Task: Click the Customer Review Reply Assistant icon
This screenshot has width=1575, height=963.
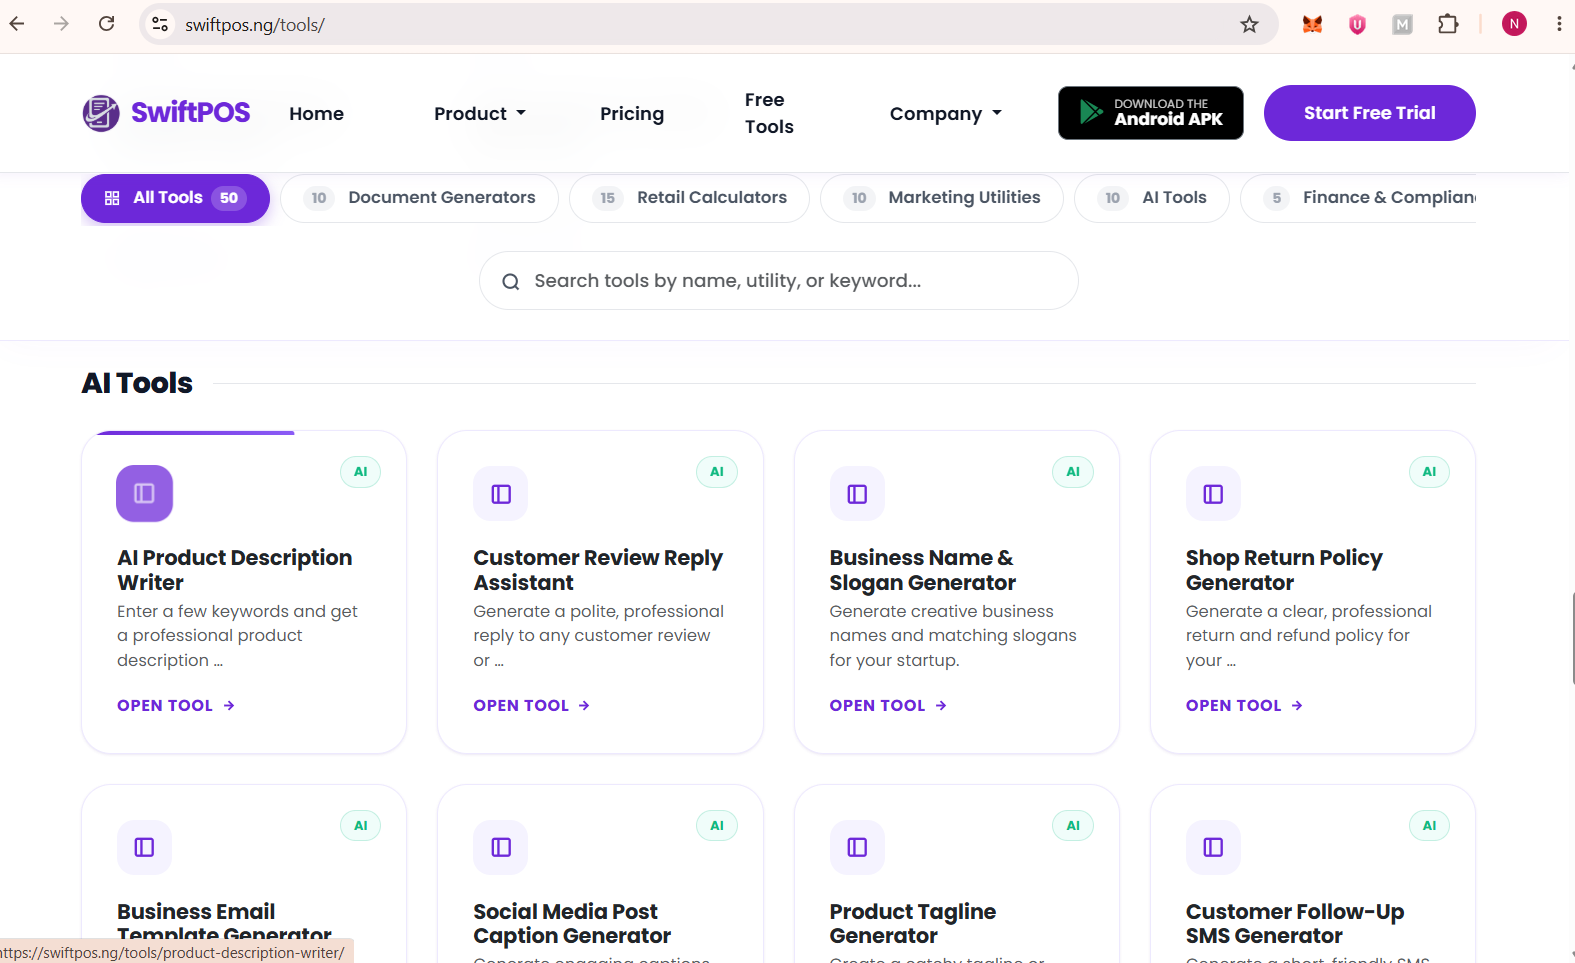Action: coord(501,494)
